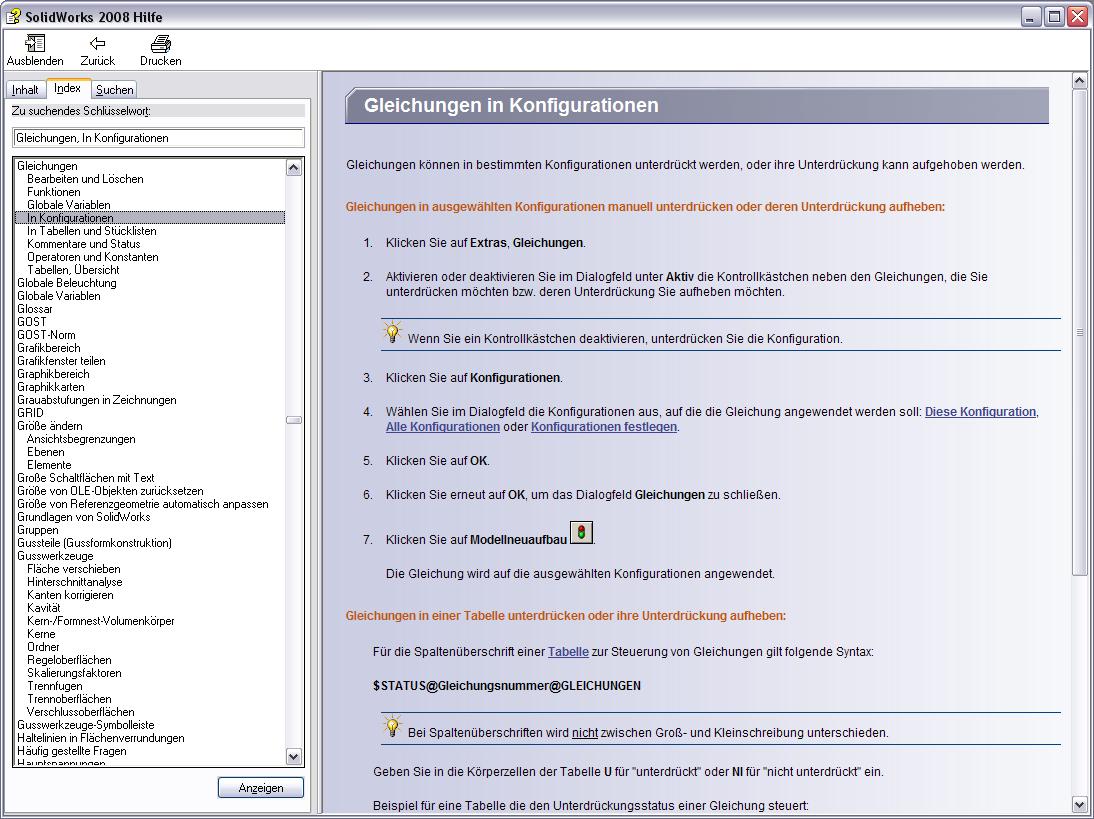Select Kanten korrigieren entry

(70, 596)
